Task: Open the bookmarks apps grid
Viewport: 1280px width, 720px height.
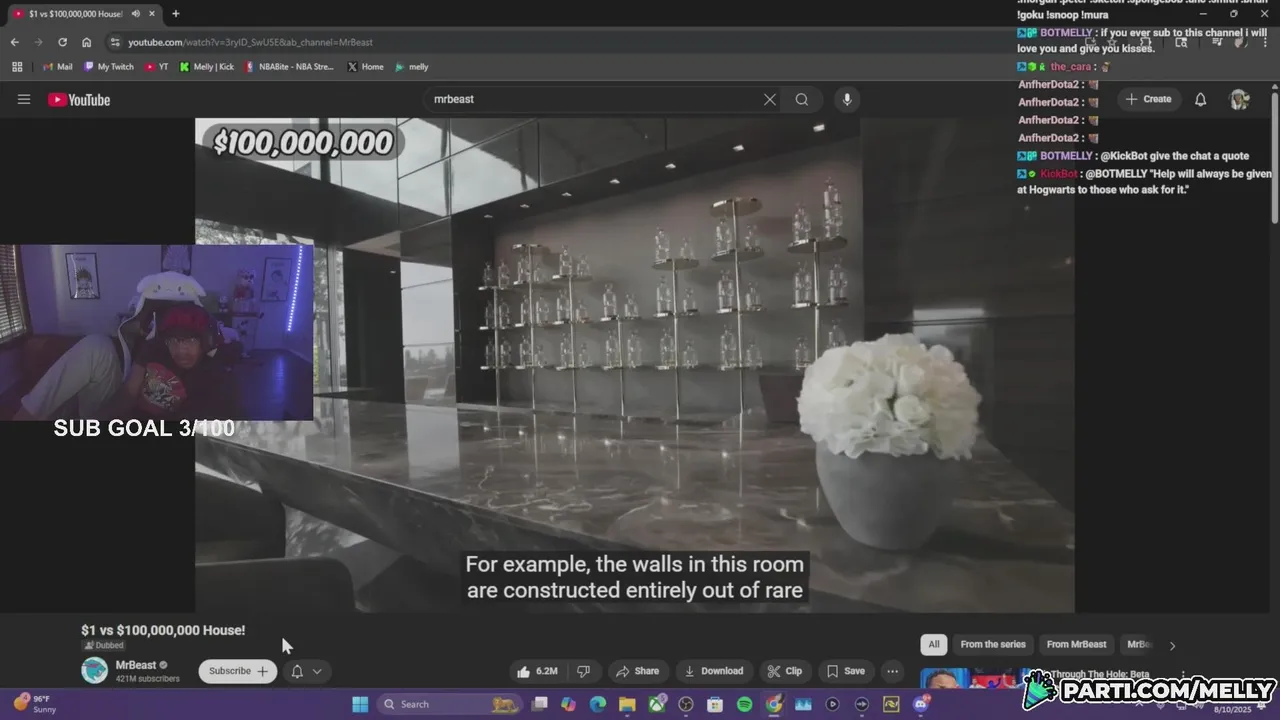Action: 17,67
